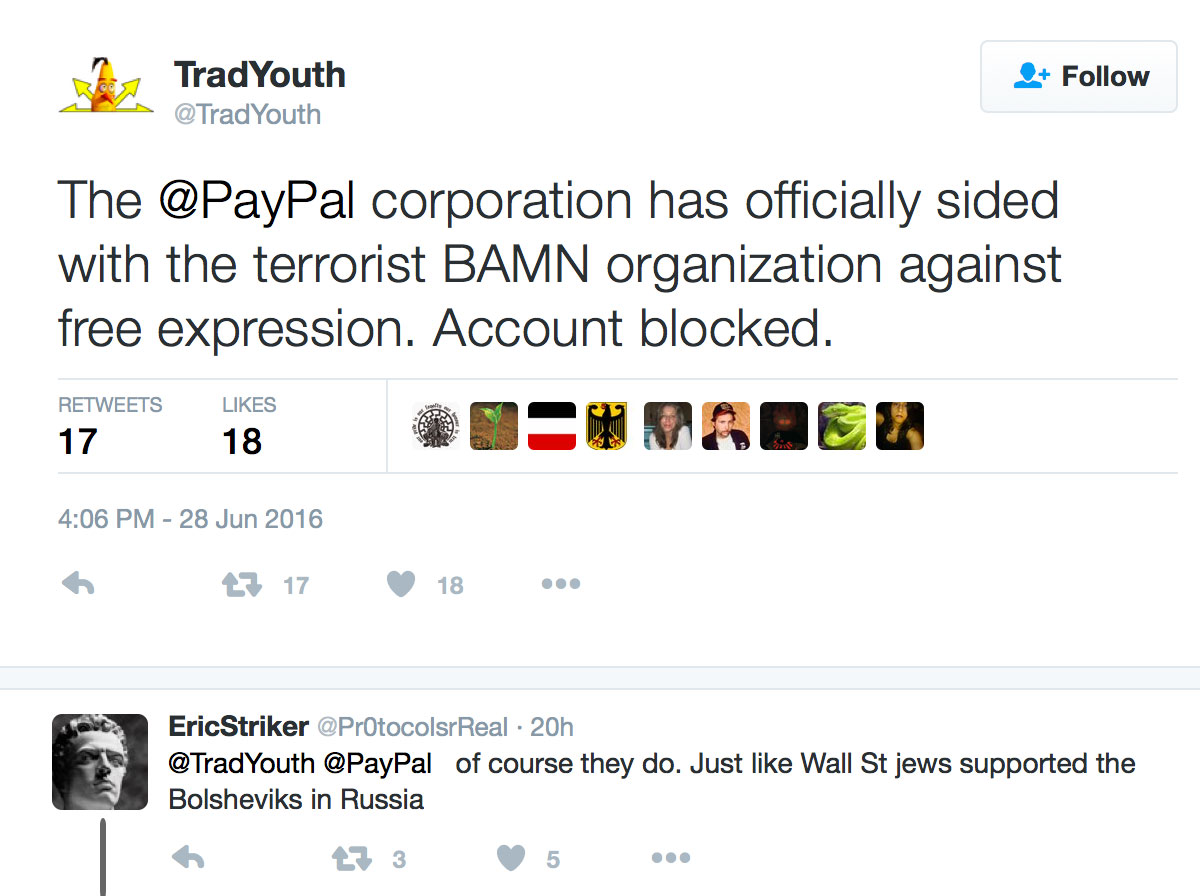
Task: Click the @TradYouth mention in the reply
Action: (240, 764)
